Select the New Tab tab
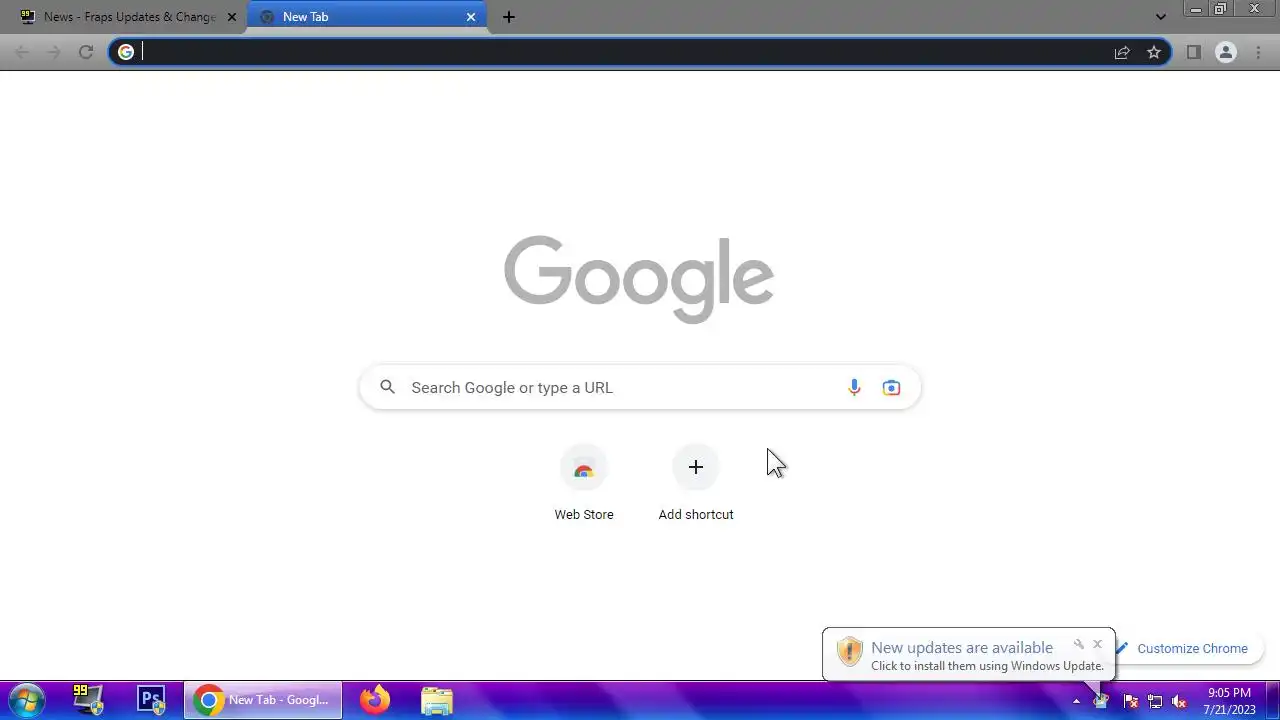 (366, 17)
